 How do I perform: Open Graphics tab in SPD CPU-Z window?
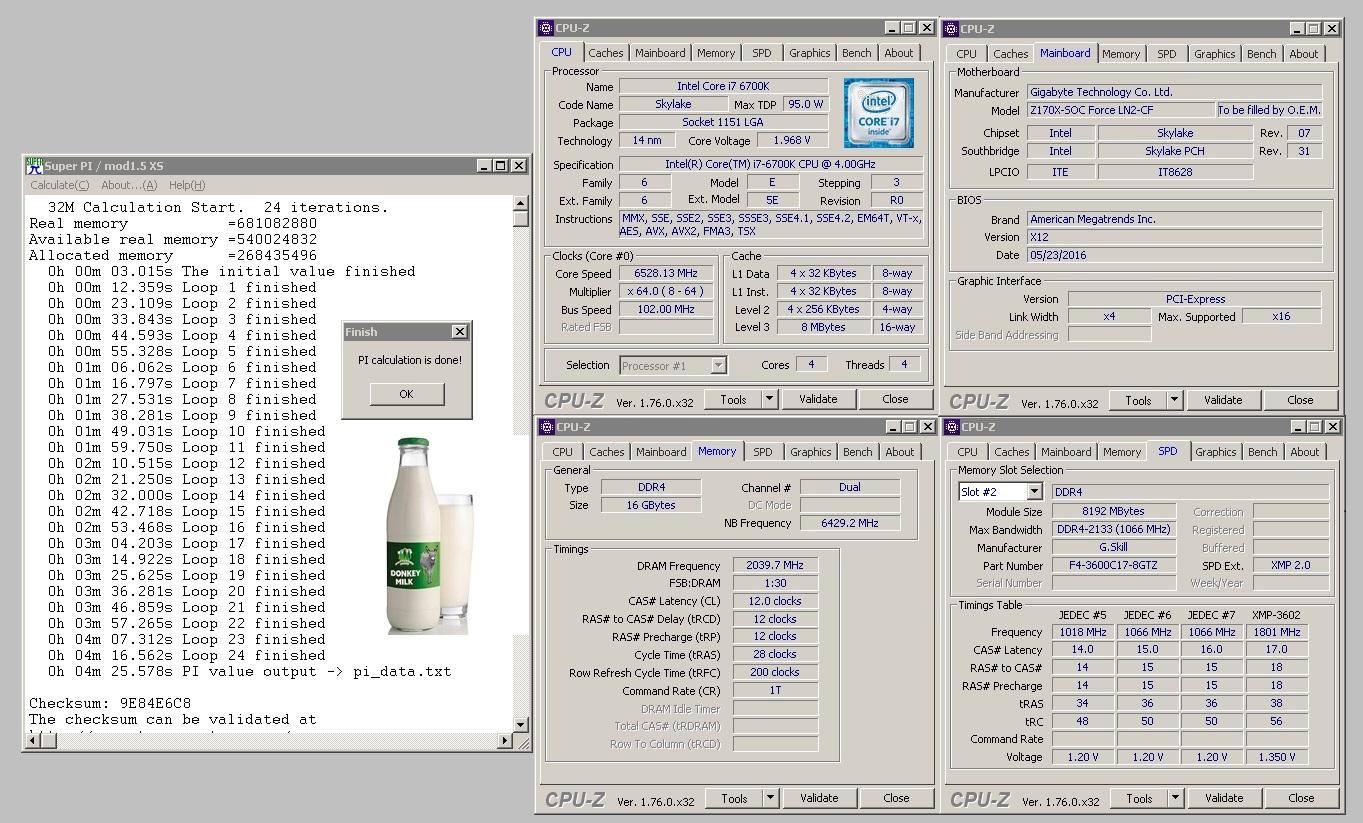click(x=1215, y=452)
